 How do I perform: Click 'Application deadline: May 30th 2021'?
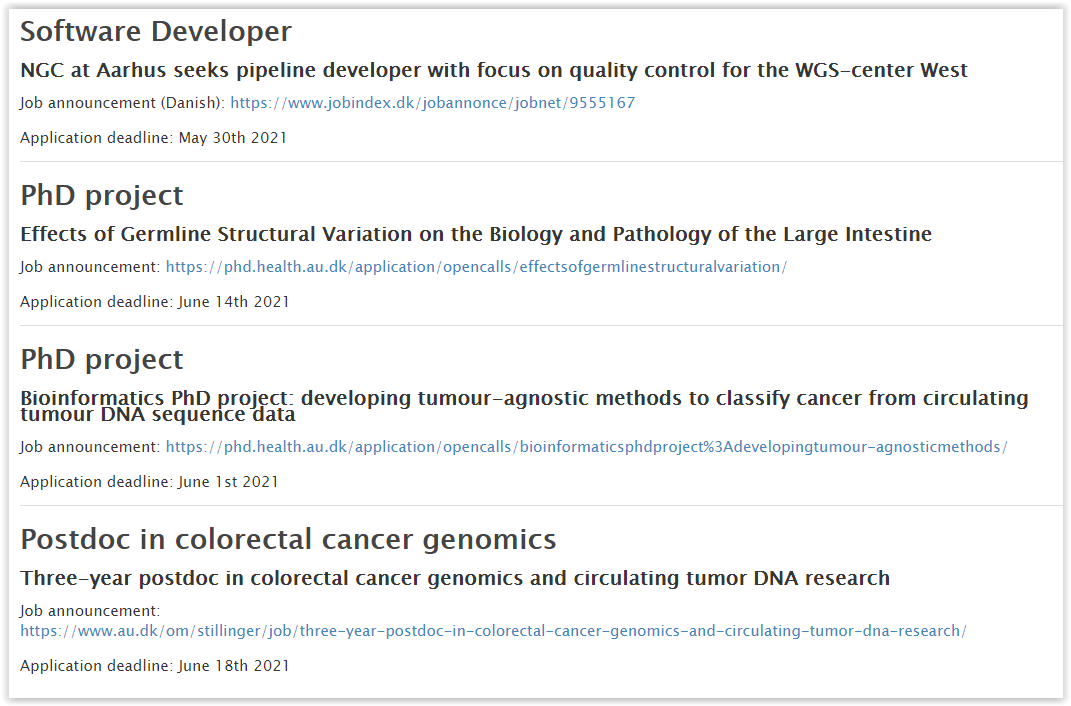(x=153, y=138)
